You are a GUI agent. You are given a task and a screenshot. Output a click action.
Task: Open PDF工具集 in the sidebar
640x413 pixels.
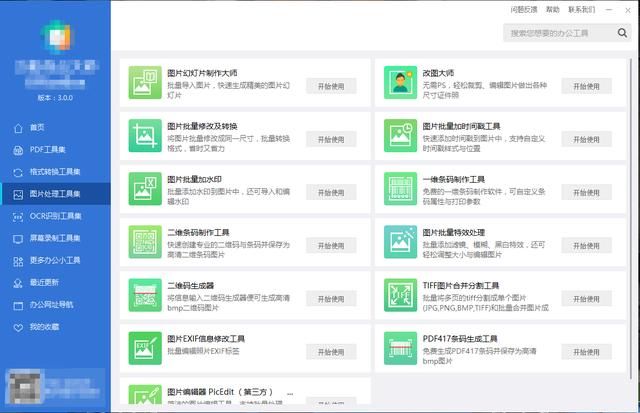point(47,150)
